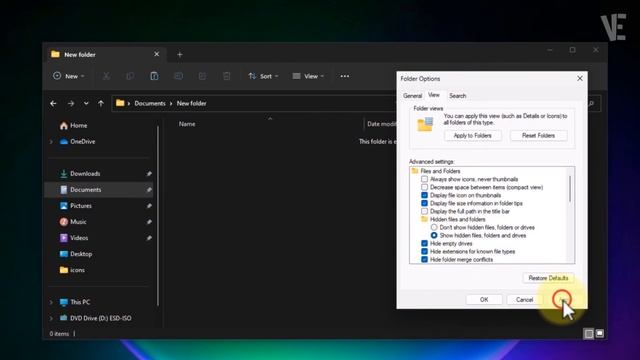Uncheck Hide folder merge conflicts
The image size is (640, 360).
(x=424, y=260)
